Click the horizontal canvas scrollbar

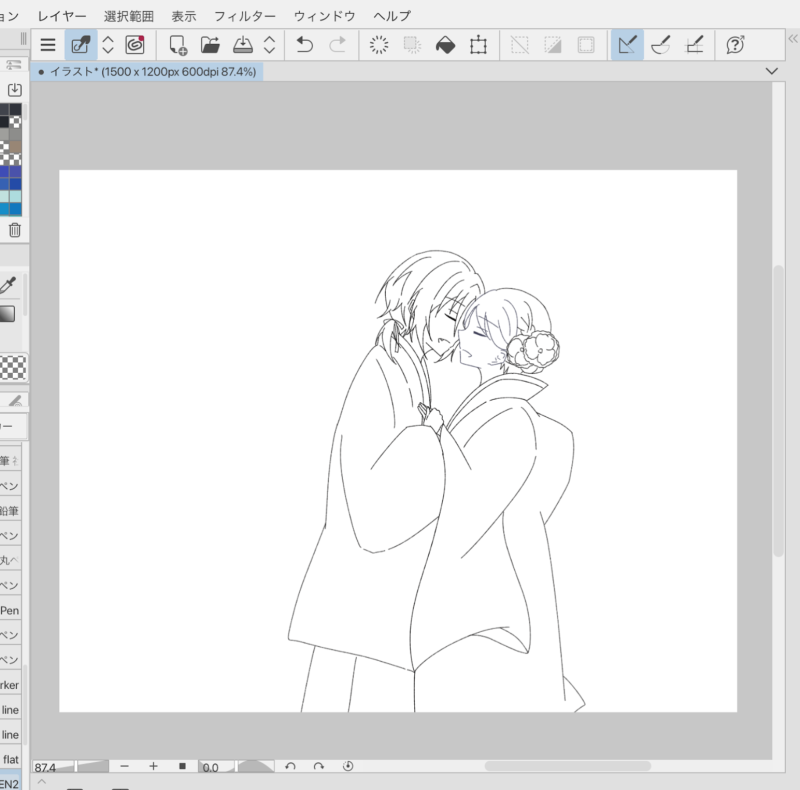pyautogui.click(x=567, y=766)
